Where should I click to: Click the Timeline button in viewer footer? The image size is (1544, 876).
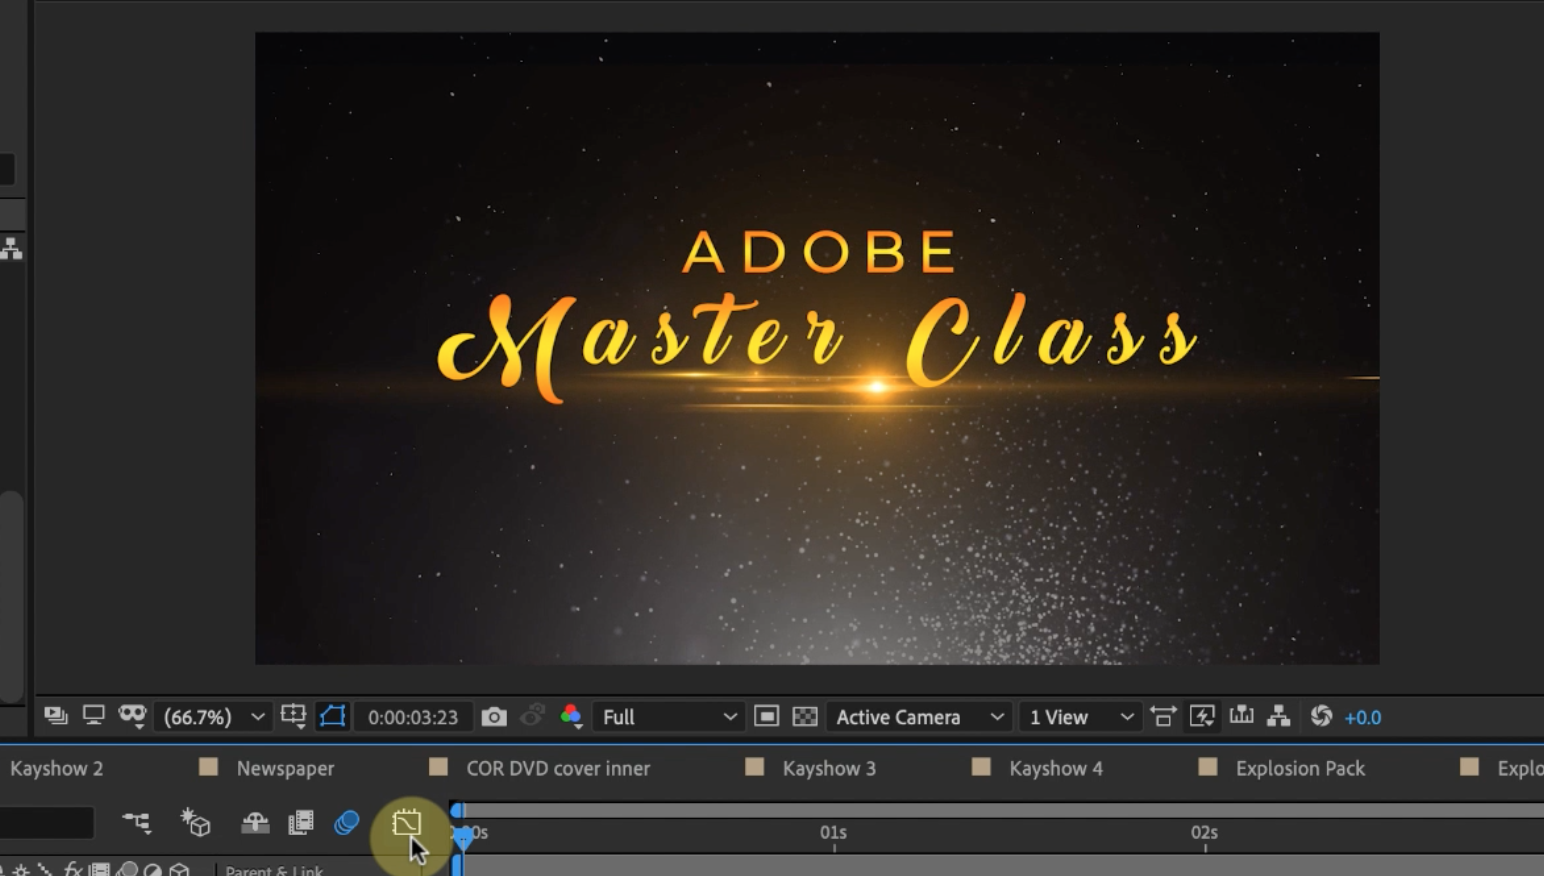1241,716
